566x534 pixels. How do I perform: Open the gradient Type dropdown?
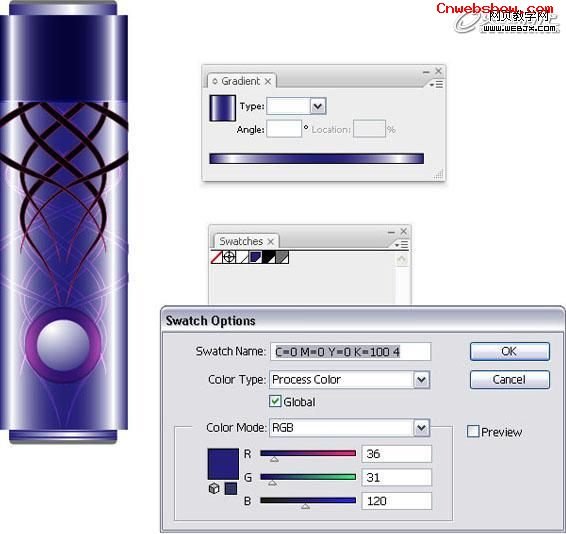tap(318, 106)
